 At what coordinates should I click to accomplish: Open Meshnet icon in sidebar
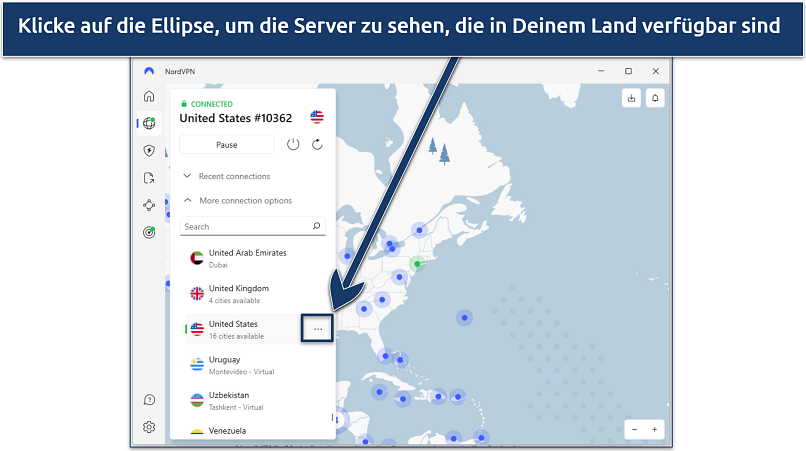(149, 205)
